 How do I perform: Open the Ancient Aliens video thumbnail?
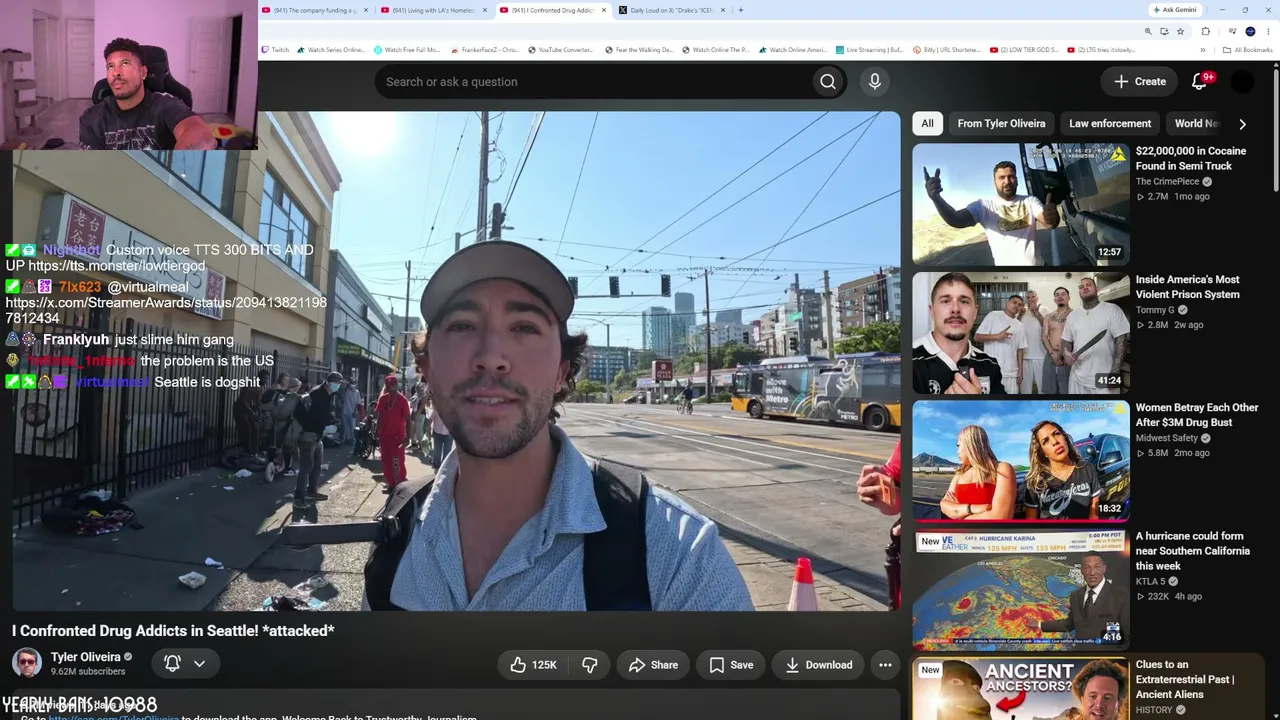[1021, 688]
